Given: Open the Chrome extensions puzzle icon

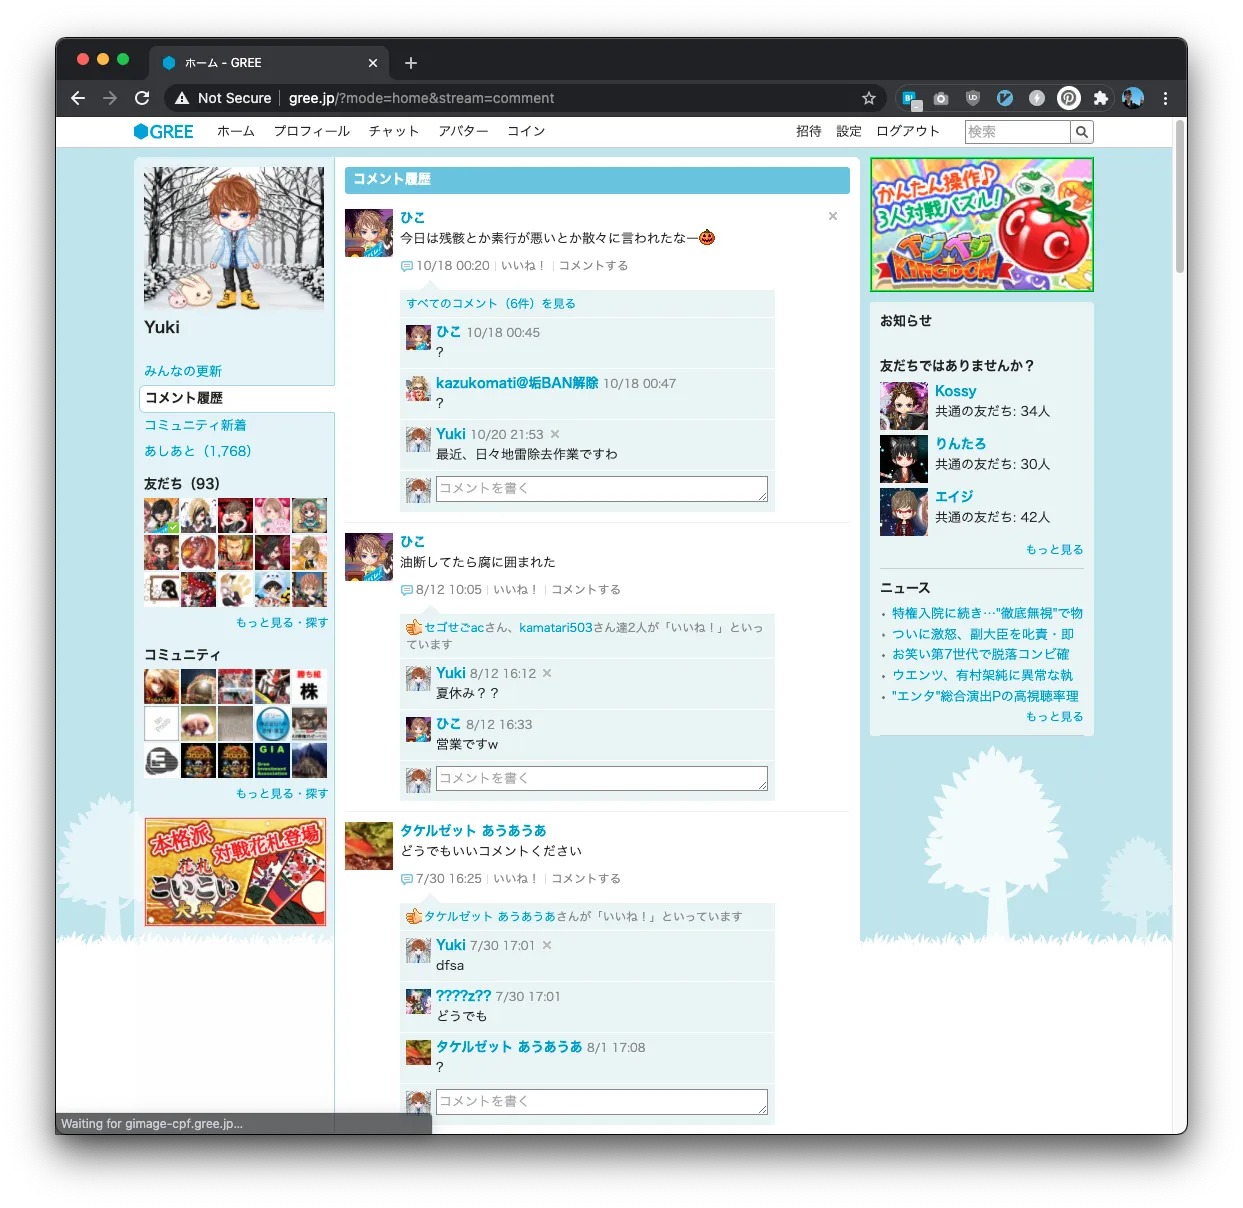Looking at the screenshot, I should (1100, 98).
